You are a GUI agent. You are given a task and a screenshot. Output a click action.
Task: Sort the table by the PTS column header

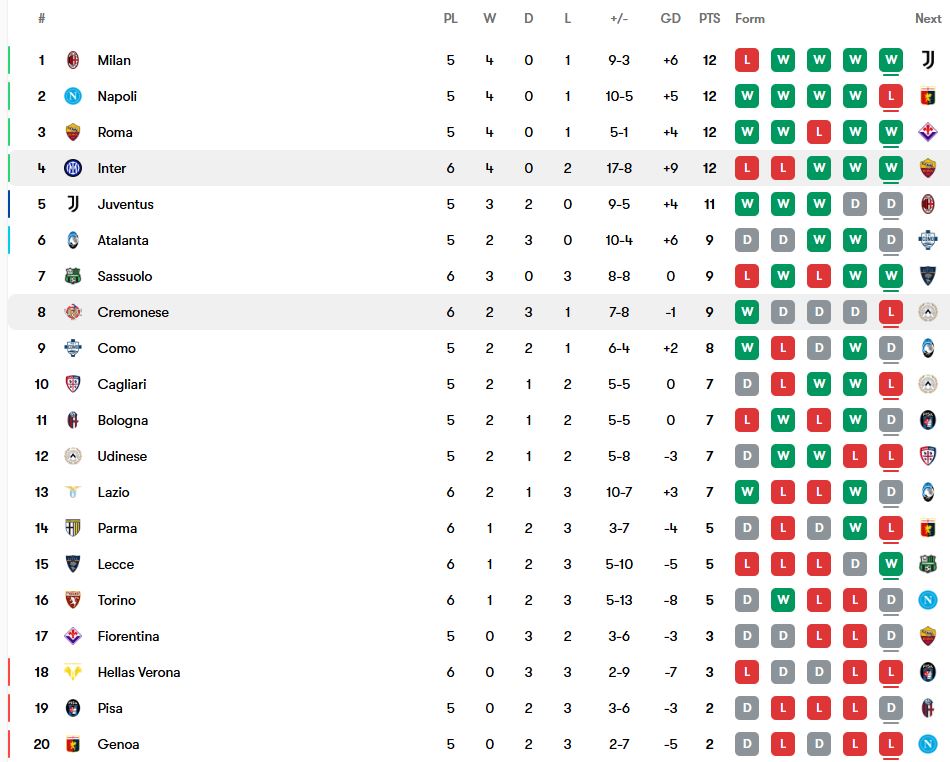[x=709, y=18]
